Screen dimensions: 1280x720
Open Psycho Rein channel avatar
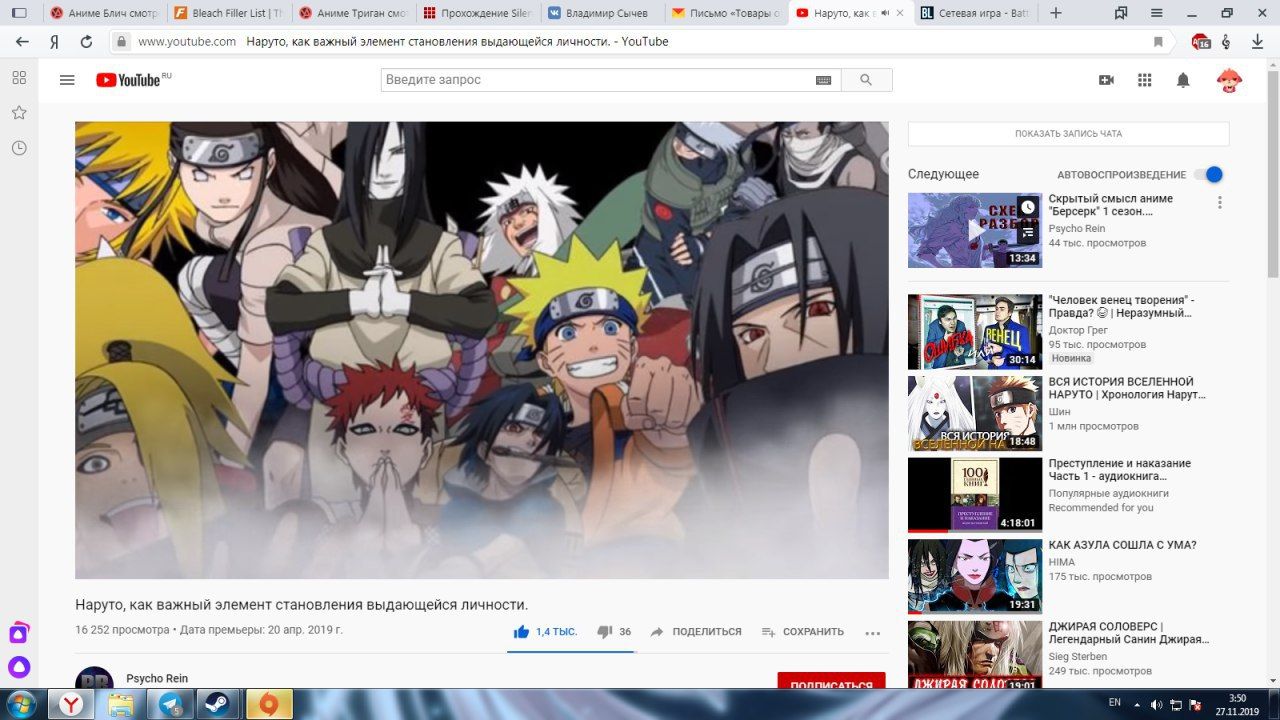click(x=94, y=679)
